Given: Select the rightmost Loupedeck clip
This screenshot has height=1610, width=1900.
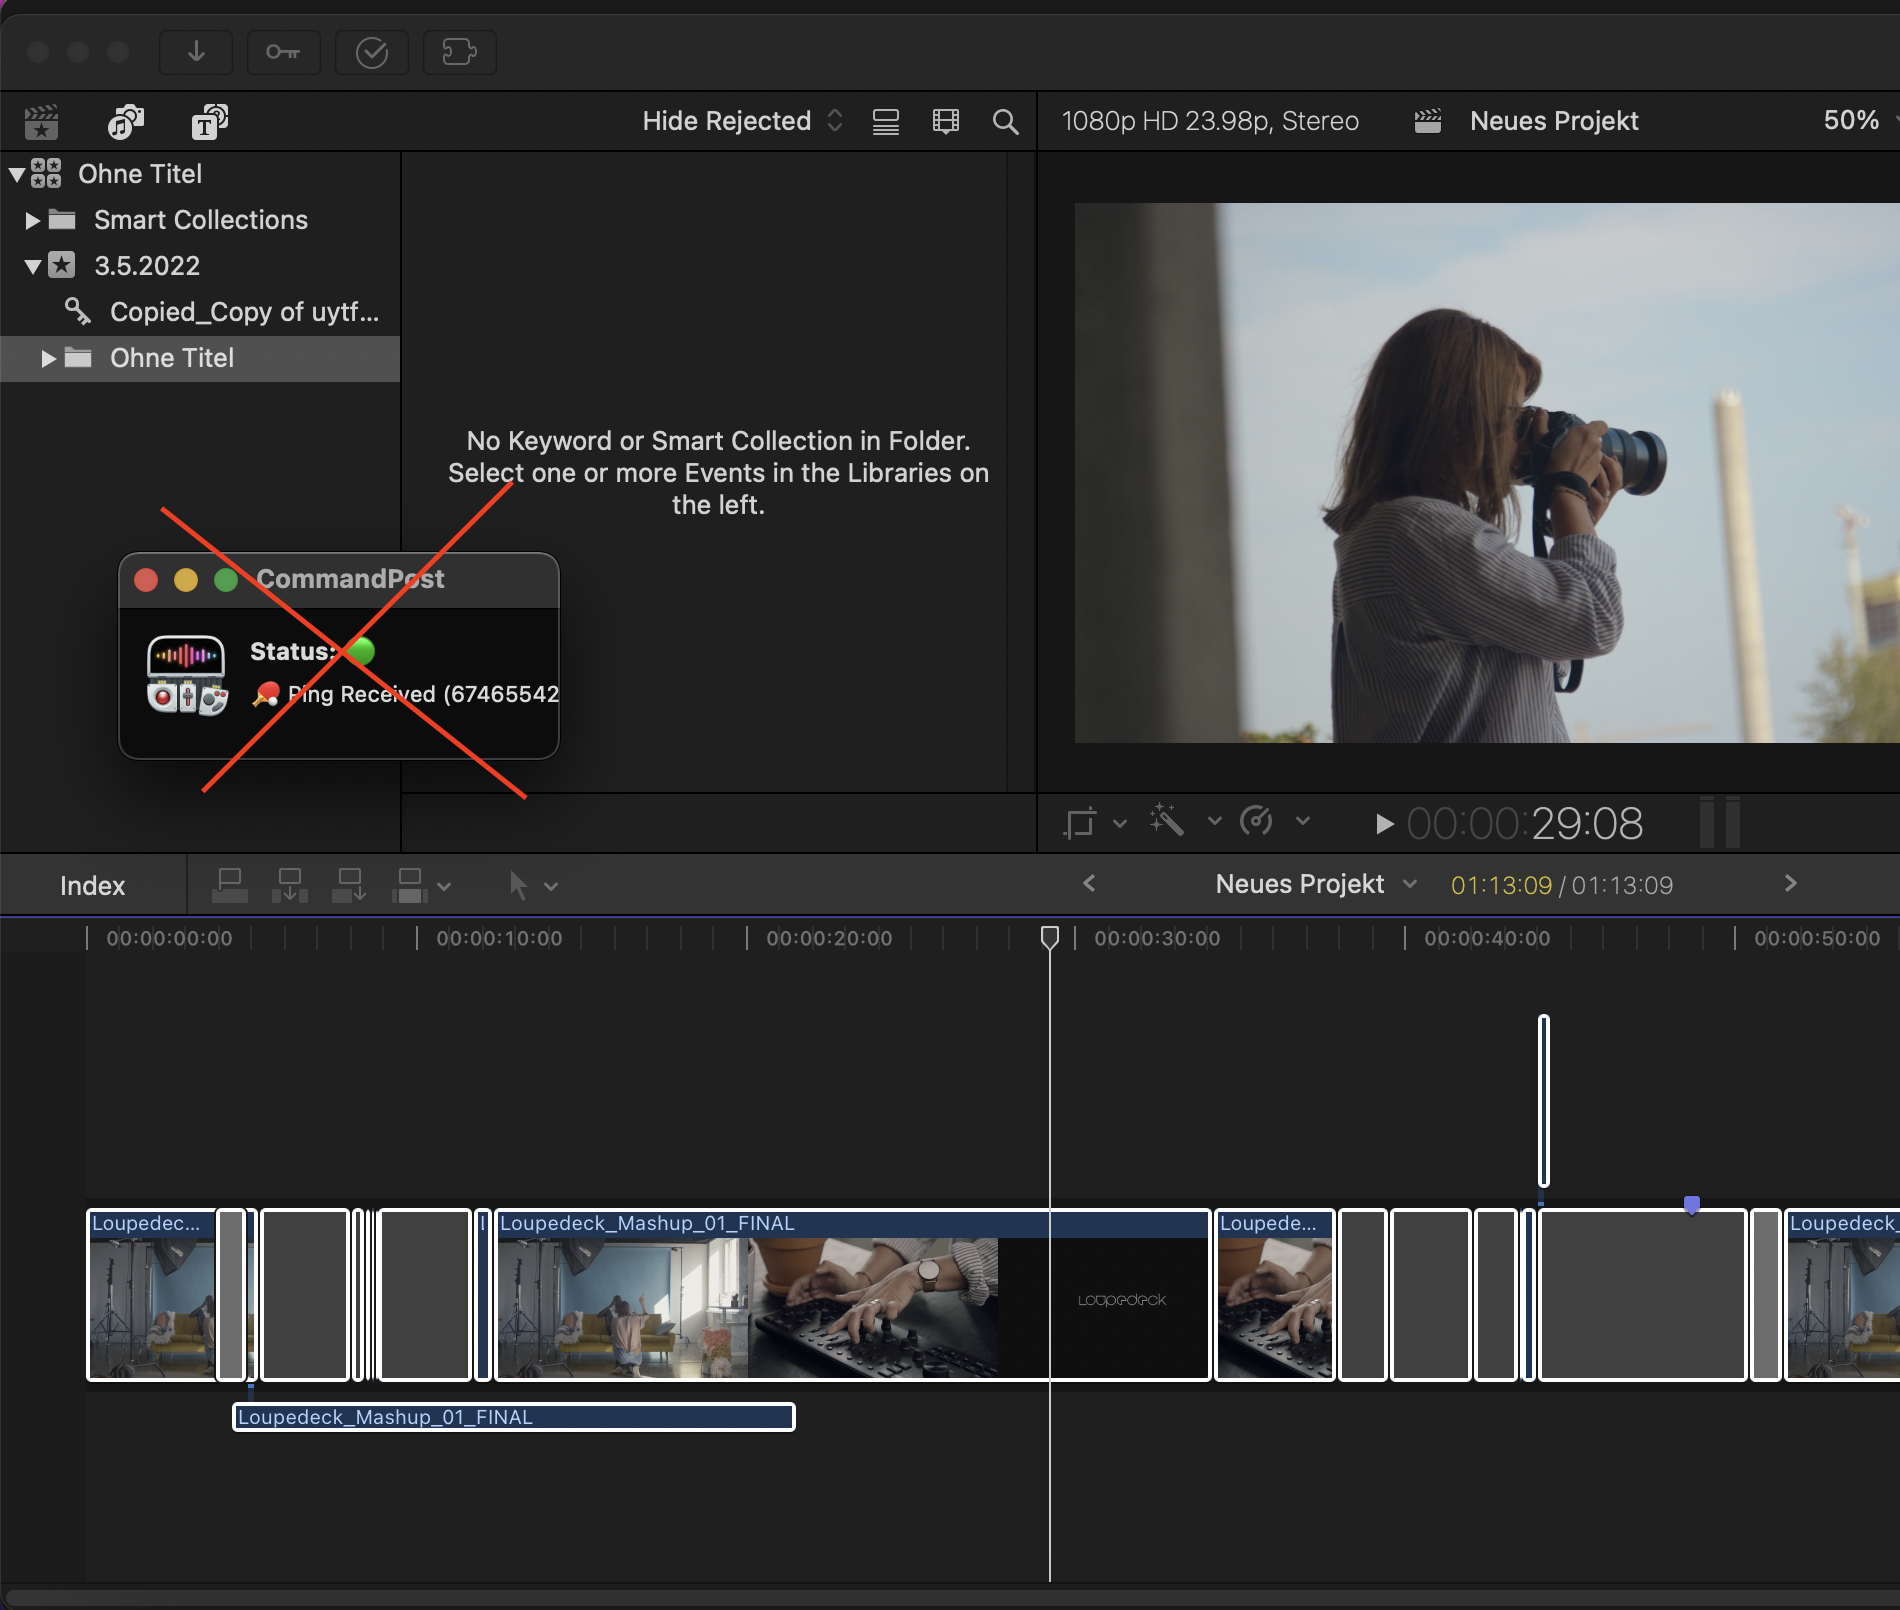Looking at the screenshot, I should (1843, 1295).
